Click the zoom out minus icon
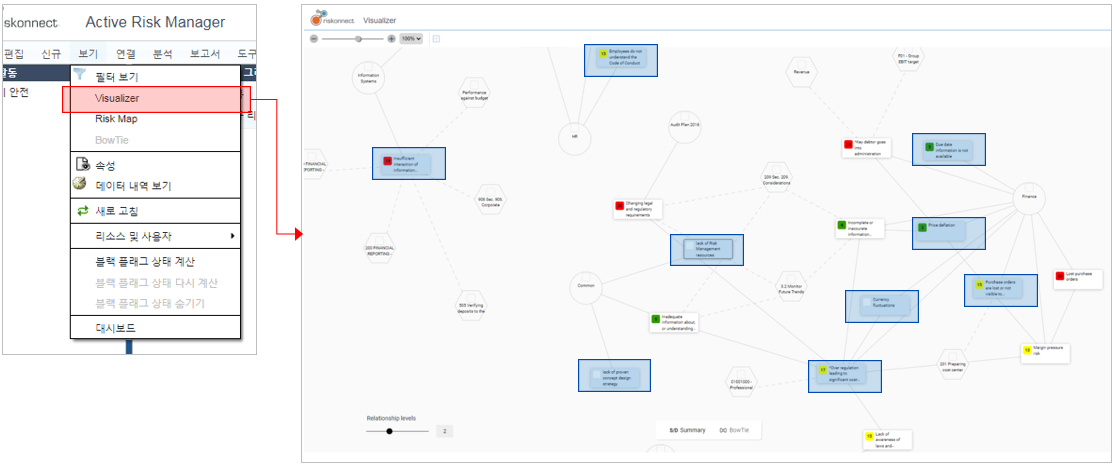This screenshot has width=1115, height=465. pyautogui.click(x=314, y=38)
